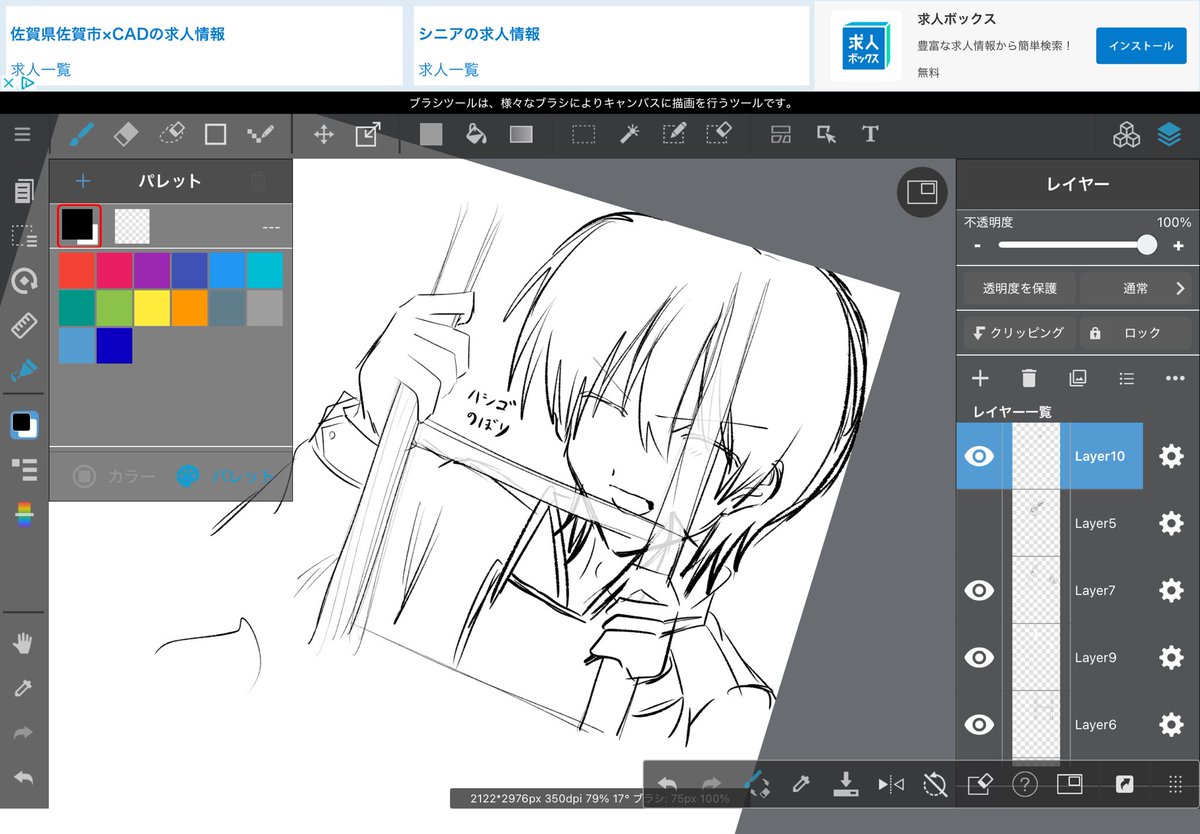
Task: Hide Layer10 using its eye icon
Action: coord(979,456)
